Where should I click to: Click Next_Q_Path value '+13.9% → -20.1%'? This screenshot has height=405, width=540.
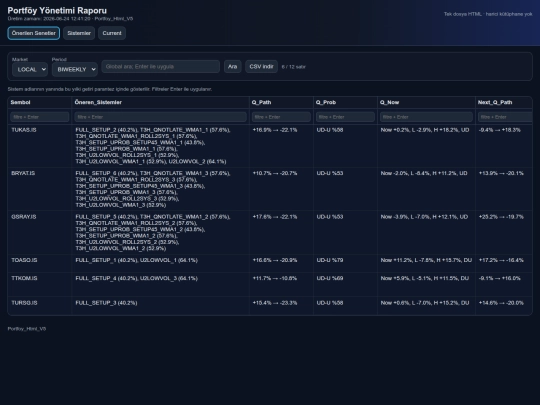pyautogui.click(x=501, y=173)
